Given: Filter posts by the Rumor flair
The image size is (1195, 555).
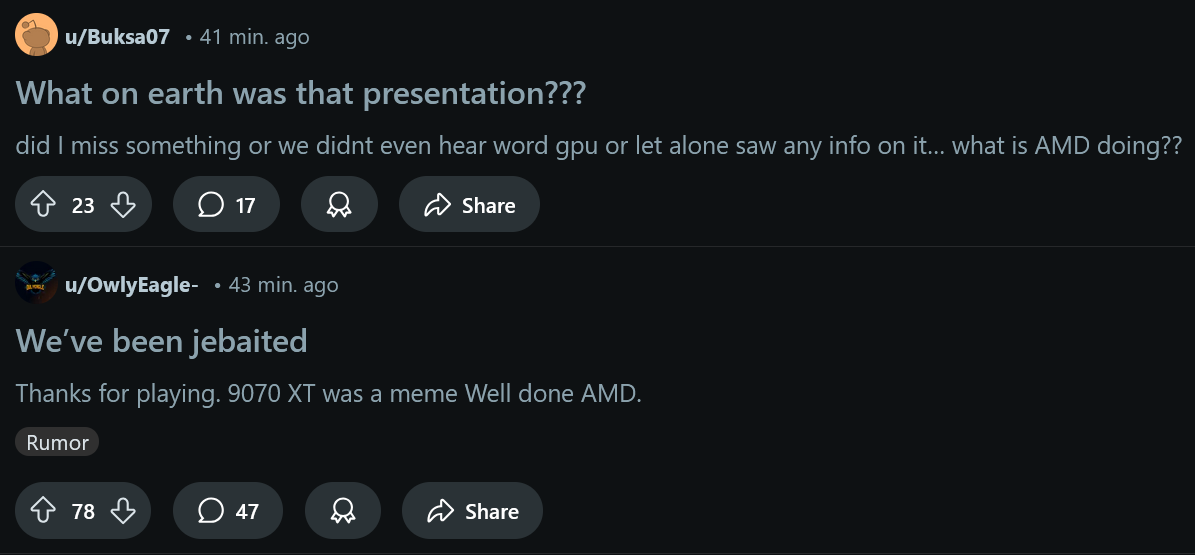Looking at the screenshot, I should tap(57, 442).
